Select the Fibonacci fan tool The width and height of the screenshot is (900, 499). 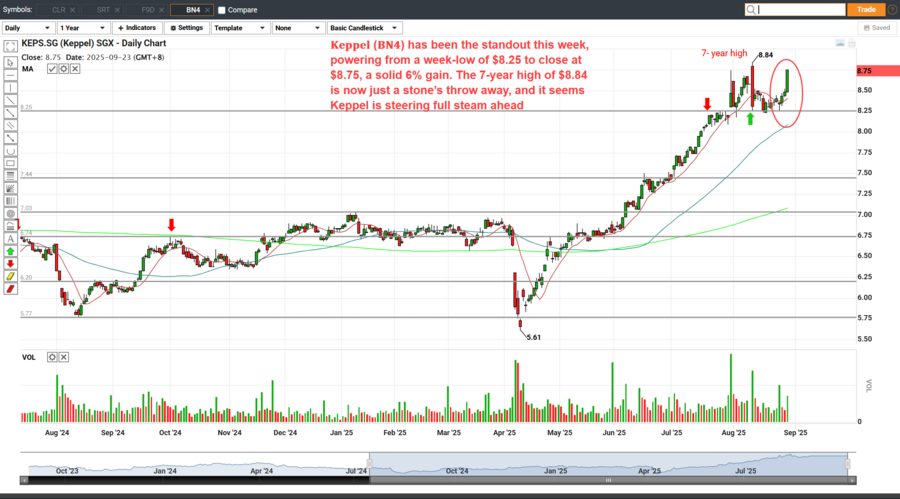10,188
